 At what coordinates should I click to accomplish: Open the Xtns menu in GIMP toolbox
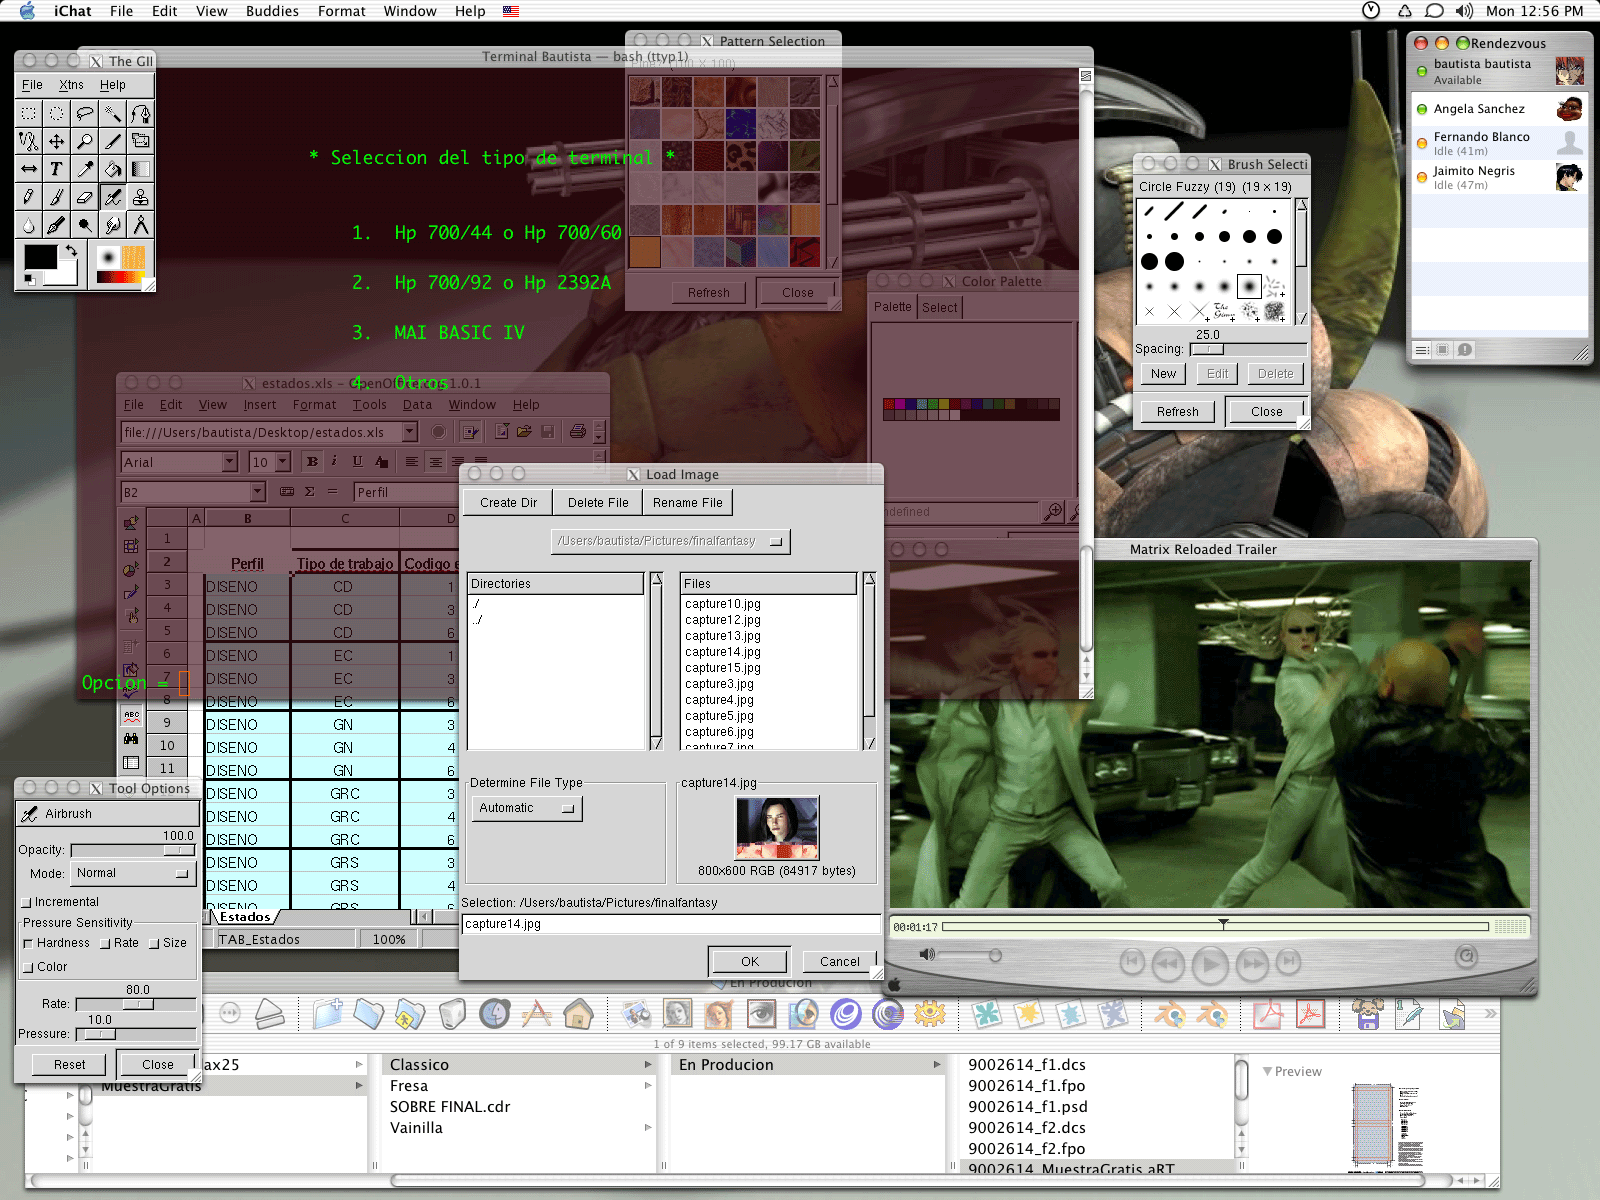(71, 85)
